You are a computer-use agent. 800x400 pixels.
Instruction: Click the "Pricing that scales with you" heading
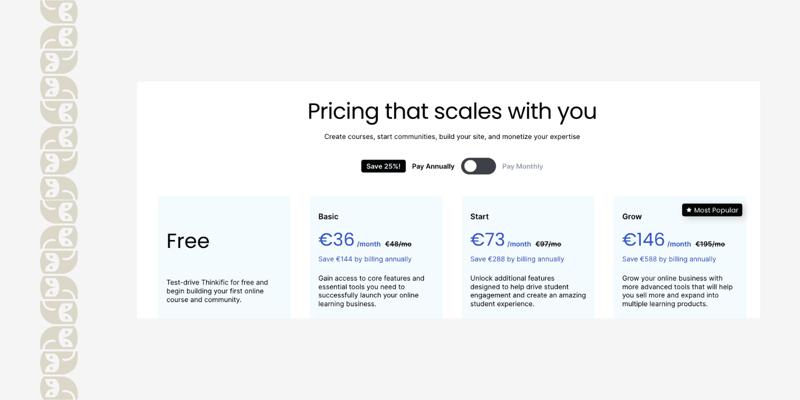point(452,111)
